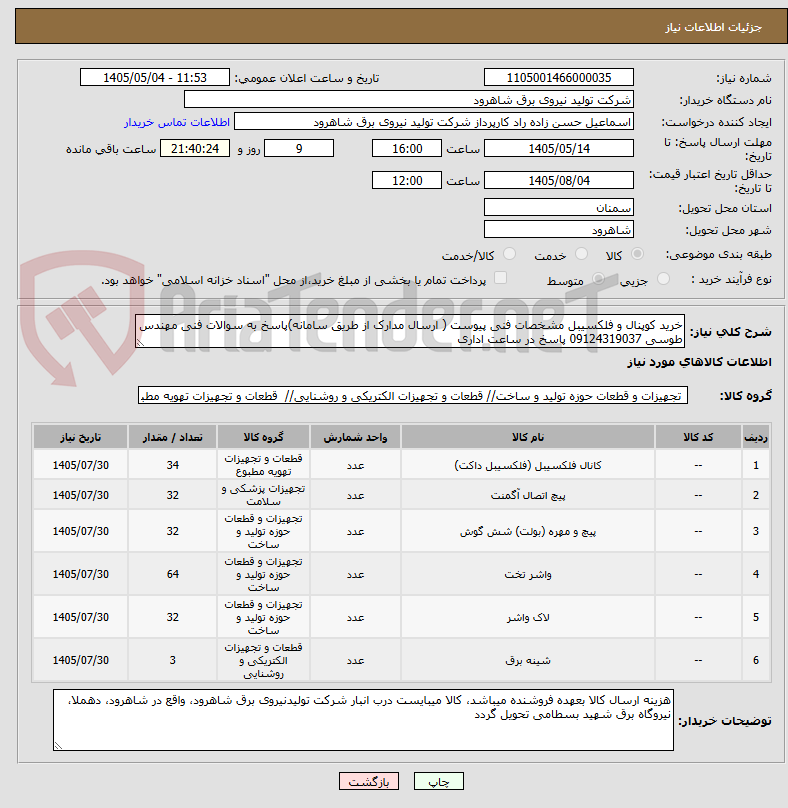Click the گروه کالا goods group field
Image resolution: width=788 pixels, height=808 pixels.
tap(413, 396)
